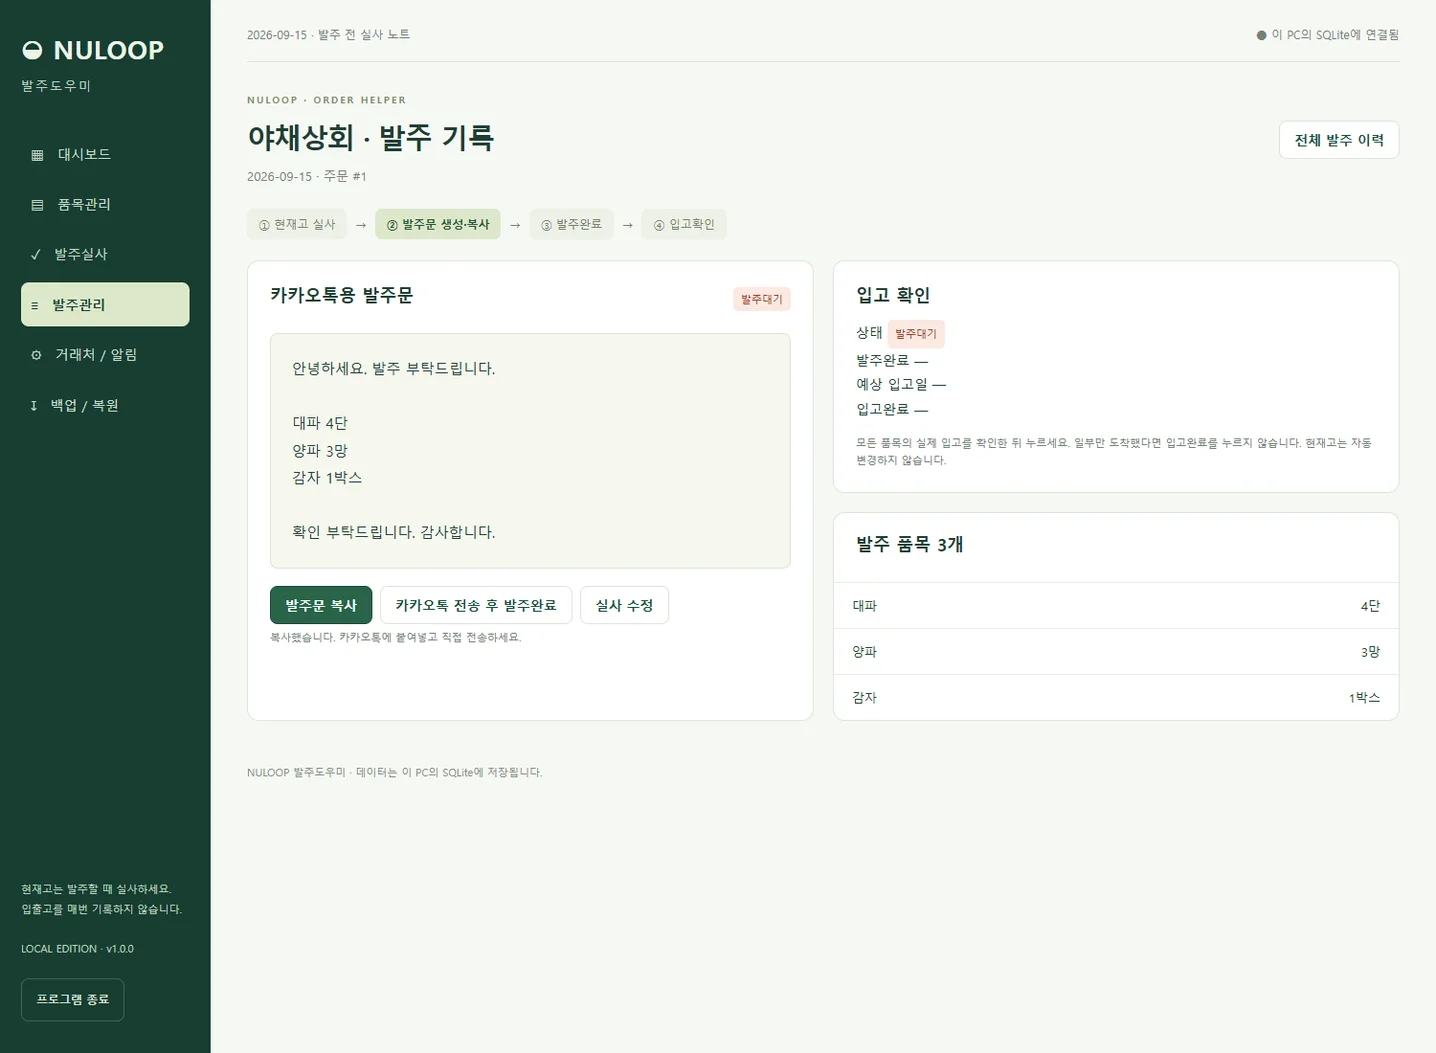Click the 야채상회 · 발주 기록 heading
Viewport: 1436px width, 1053px height.
pyautogui.click(x=371, y=138)
